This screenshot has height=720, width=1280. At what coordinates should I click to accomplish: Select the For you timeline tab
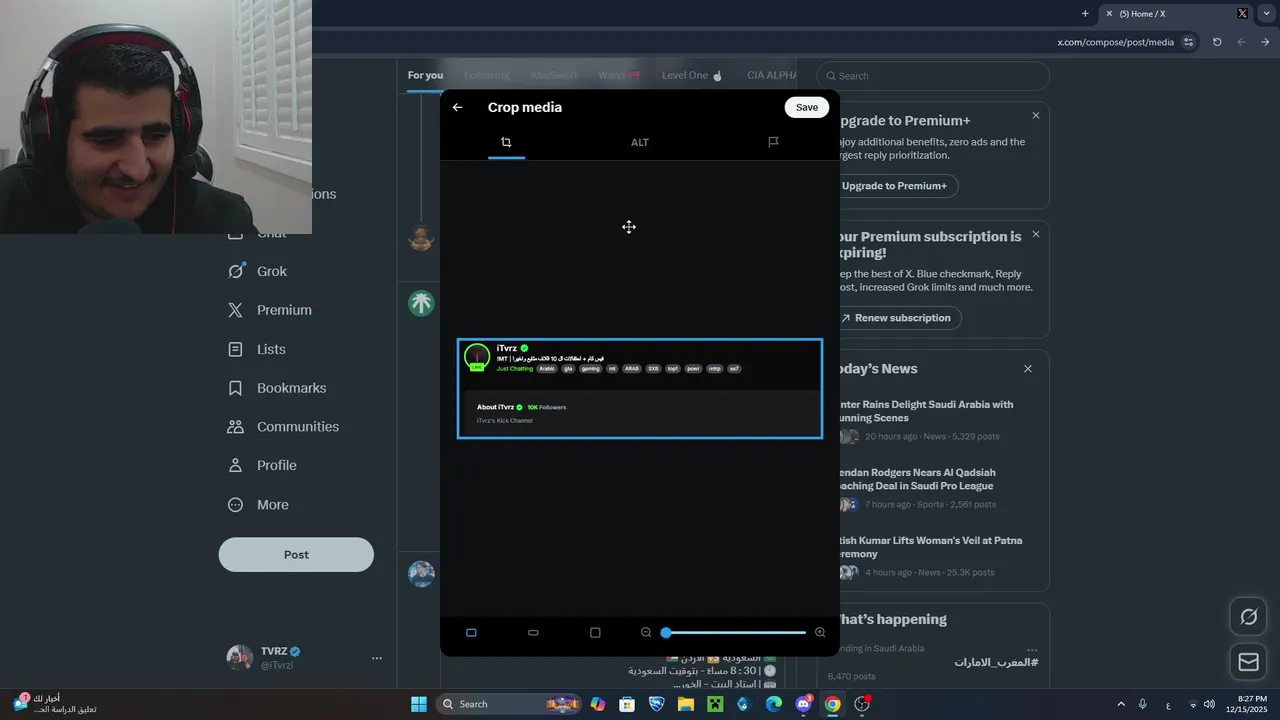[425, 75]
